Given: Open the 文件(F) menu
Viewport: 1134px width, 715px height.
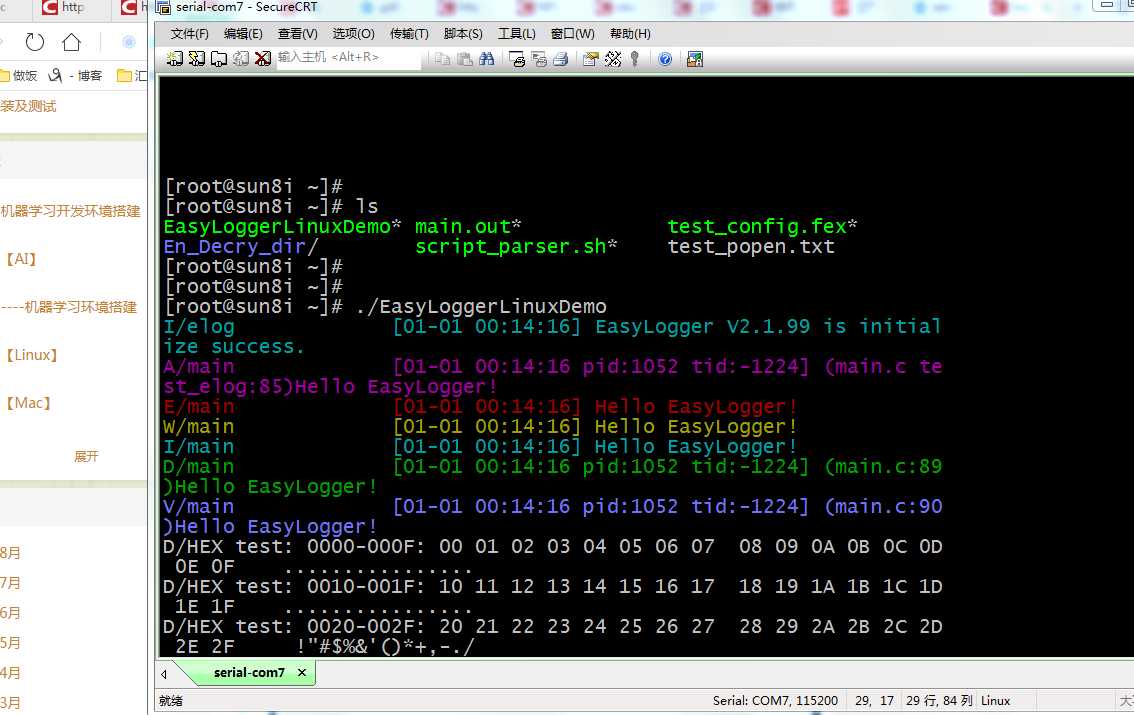Looking at the screenshot, I should click(x=189, y=34).
